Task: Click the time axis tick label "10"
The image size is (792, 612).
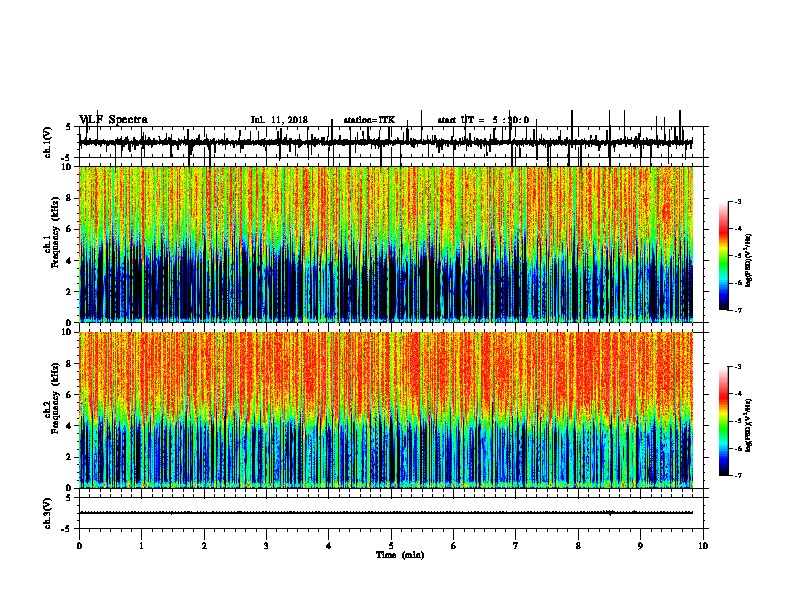Action: coord(703,546)
